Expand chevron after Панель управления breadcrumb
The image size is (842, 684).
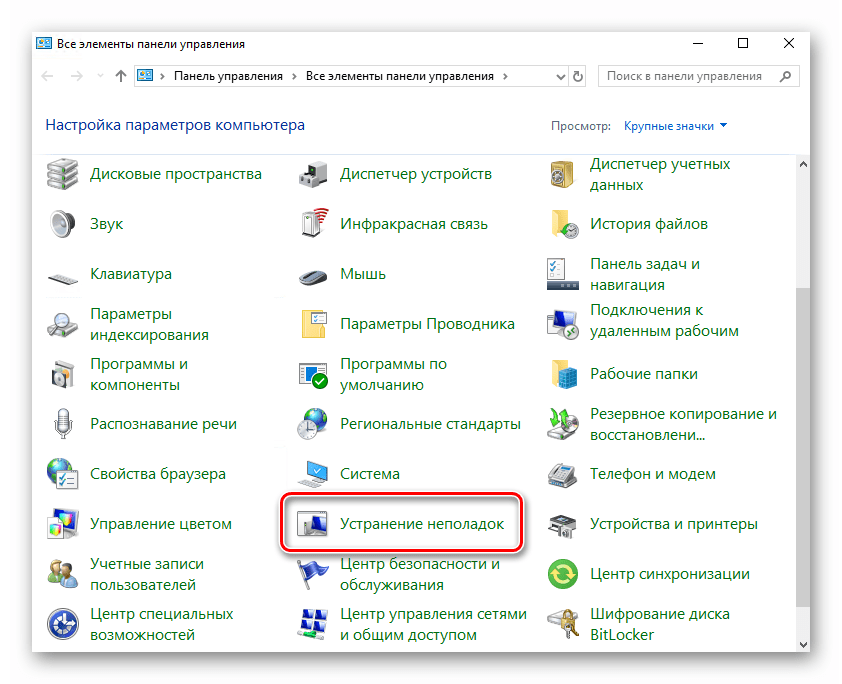(x=294, y=76)
